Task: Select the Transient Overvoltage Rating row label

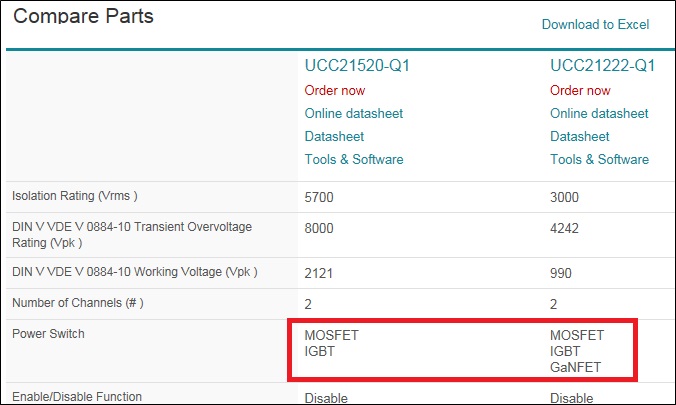Action: tap(132, 235)
